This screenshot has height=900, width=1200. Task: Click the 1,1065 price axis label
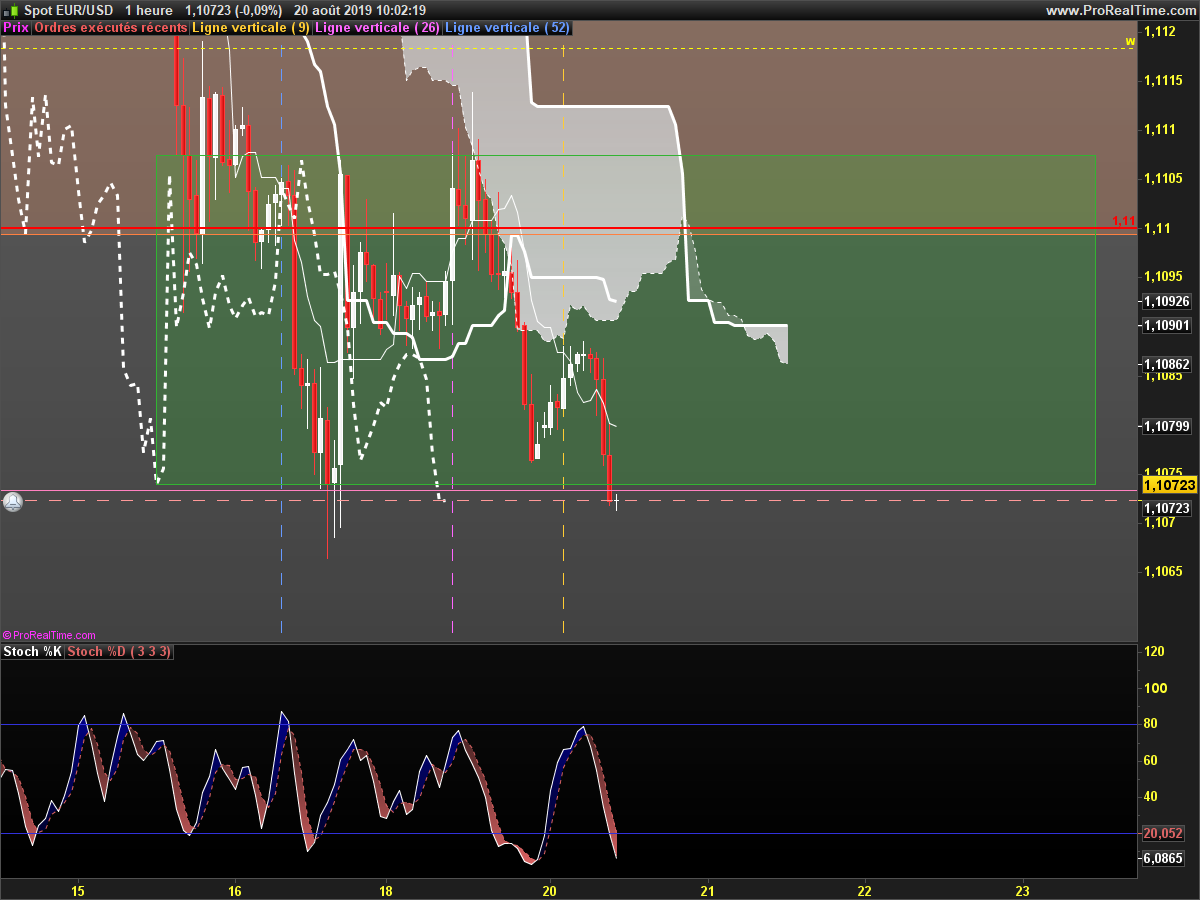(x=1163, y=571)
